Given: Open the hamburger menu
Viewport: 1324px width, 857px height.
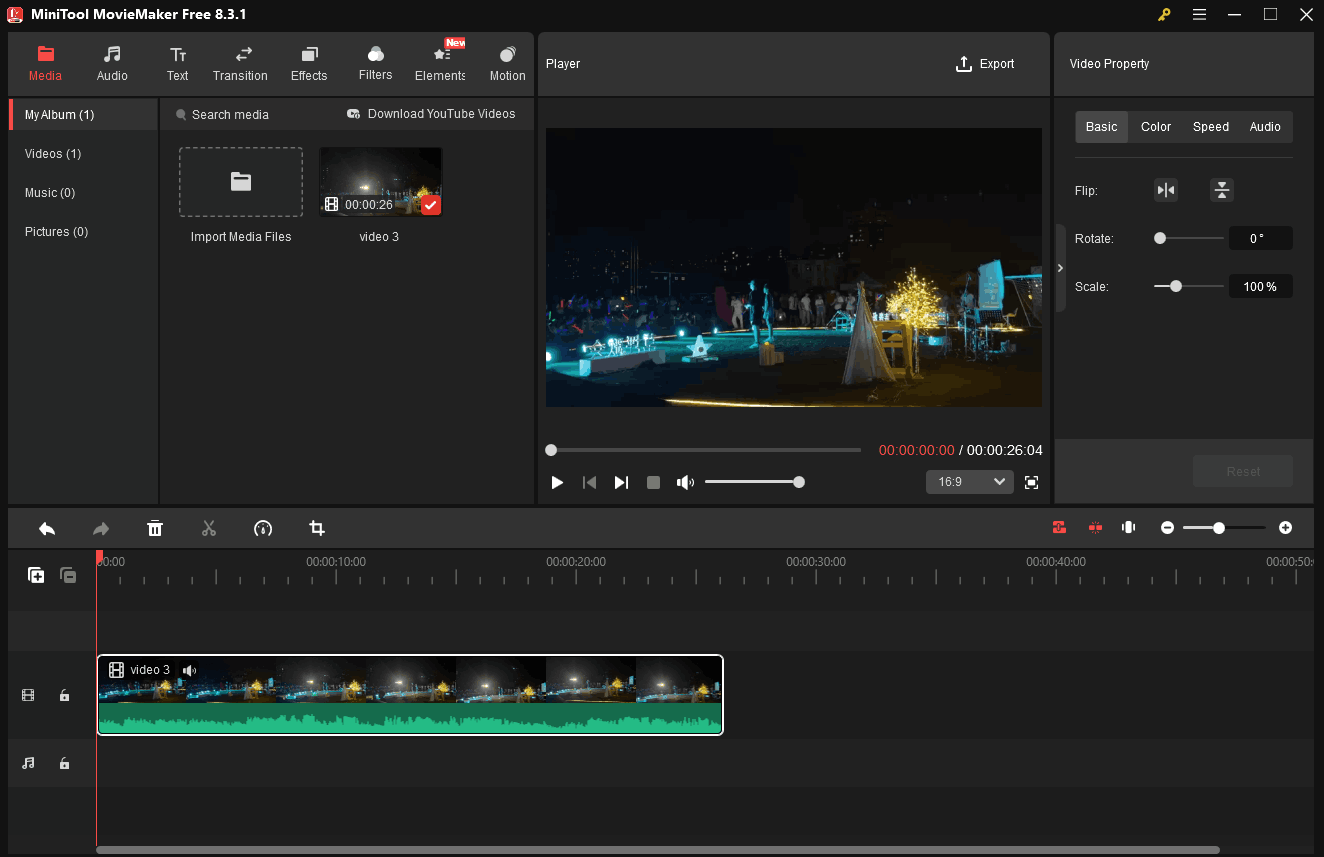Looking at the screenshot, I should (x=1198, y=15).
